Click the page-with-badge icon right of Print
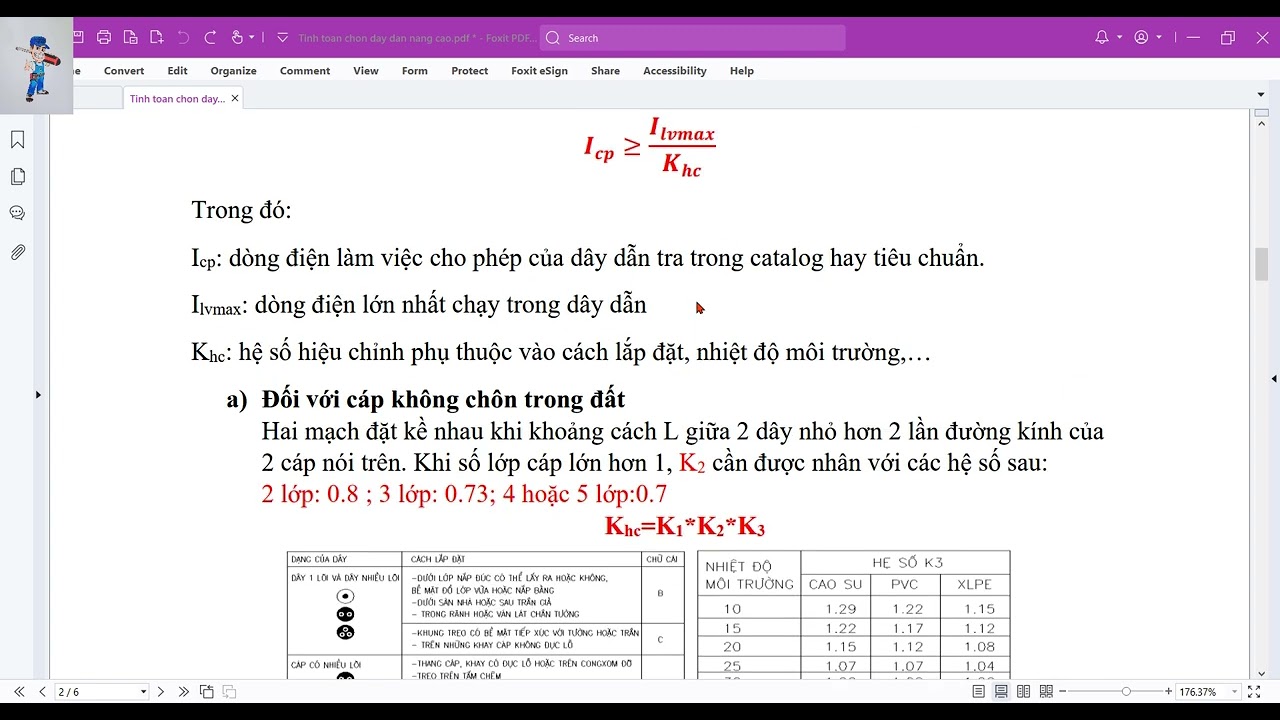The height and width of the screenshot is (720, 1280). point(130,37)
